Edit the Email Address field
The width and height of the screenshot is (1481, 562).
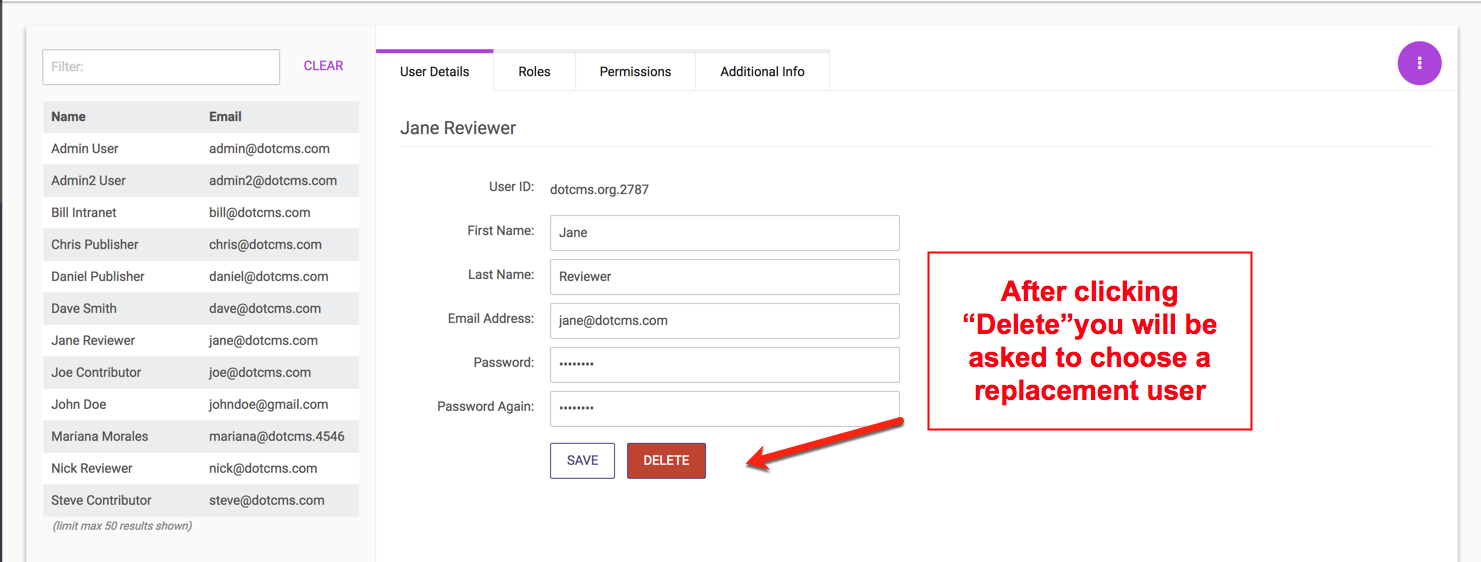724,321
